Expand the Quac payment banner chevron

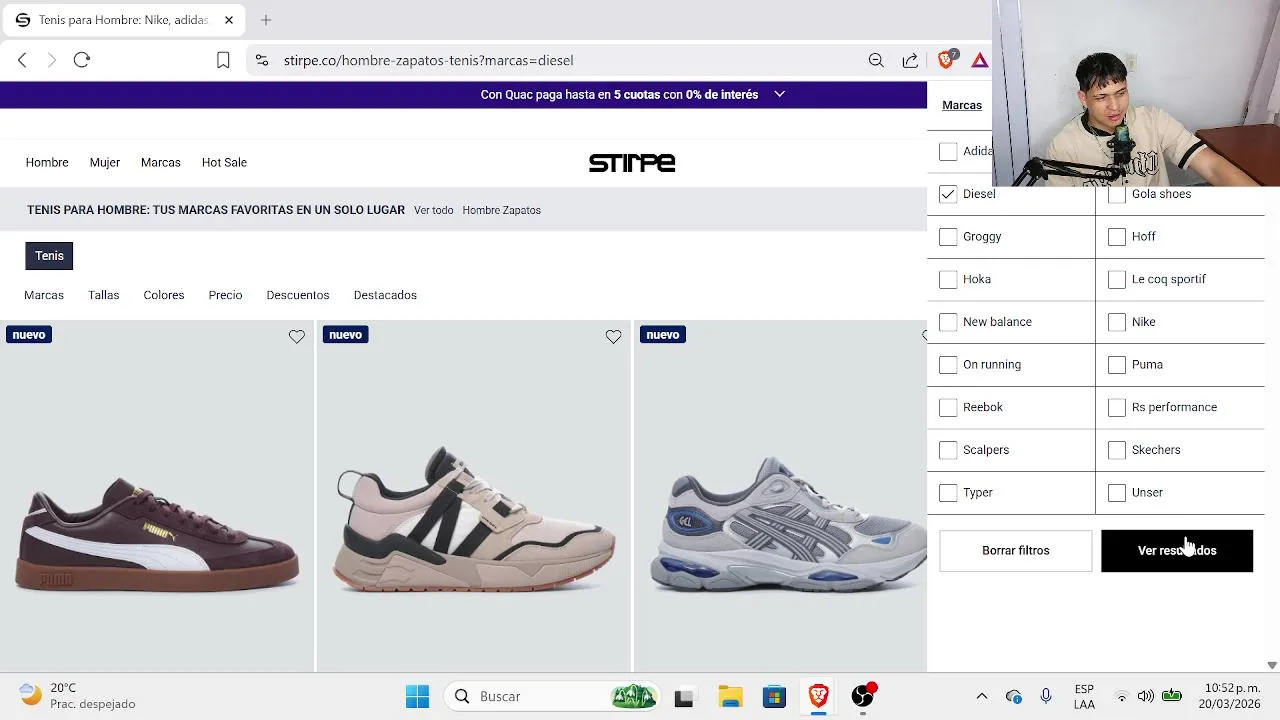[x=779, y=94]
